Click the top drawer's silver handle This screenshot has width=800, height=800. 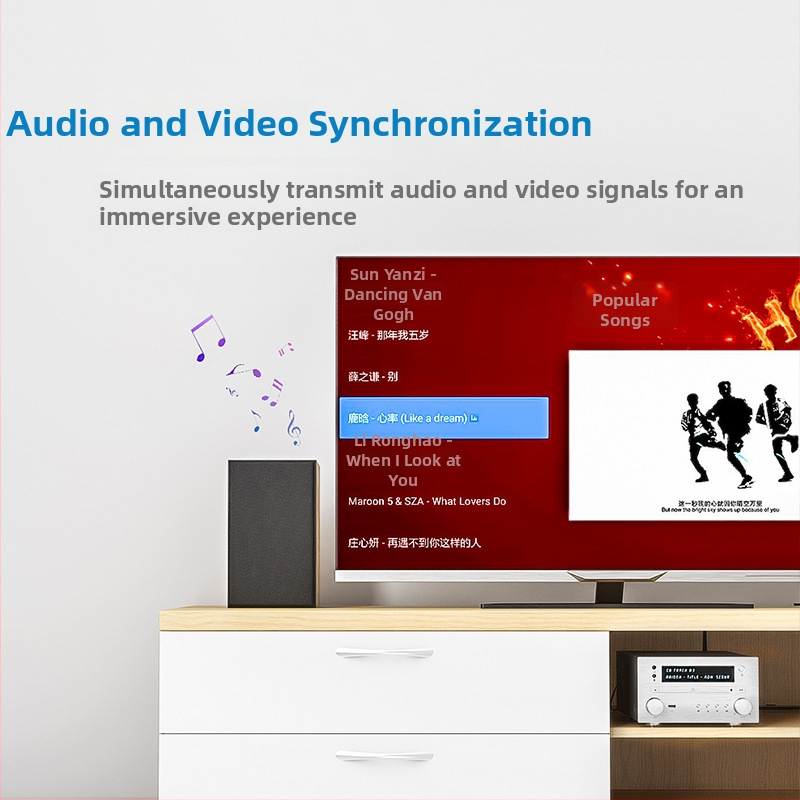click(x=384, y=654)
